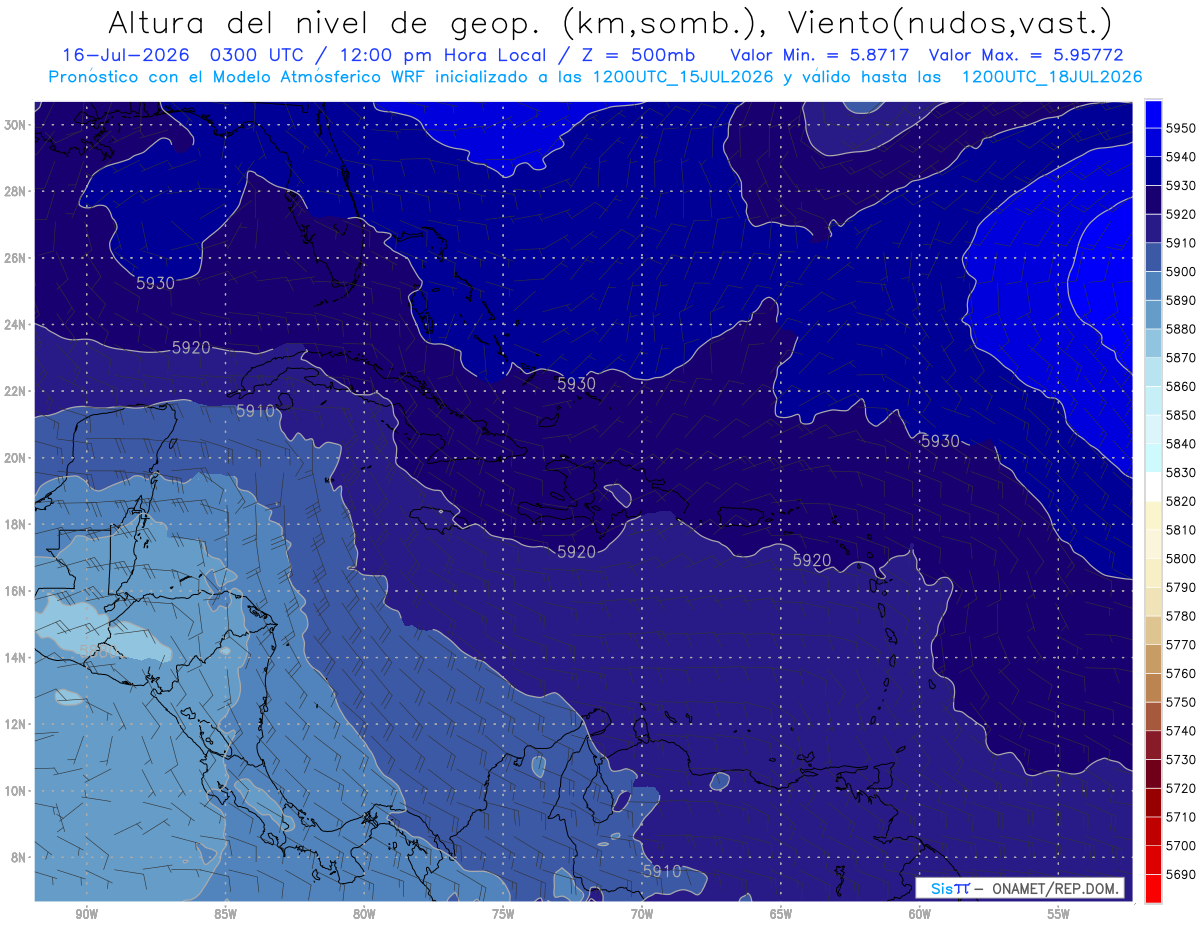1200x927 pixels.
Task: Click the colorbar label '5820'
Action: (1181, 501)
